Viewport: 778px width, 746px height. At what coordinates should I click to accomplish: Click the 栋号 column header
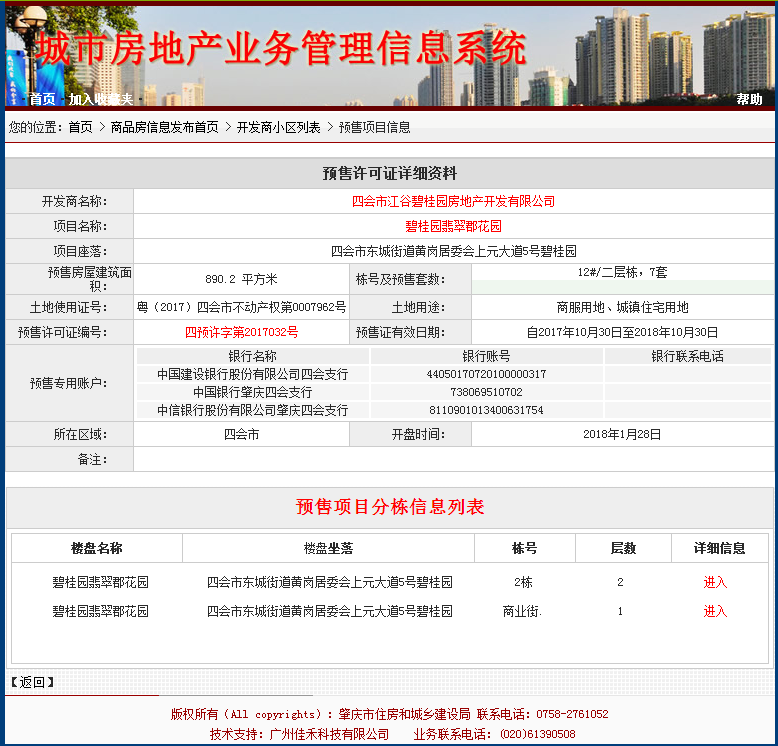(524, 548)
